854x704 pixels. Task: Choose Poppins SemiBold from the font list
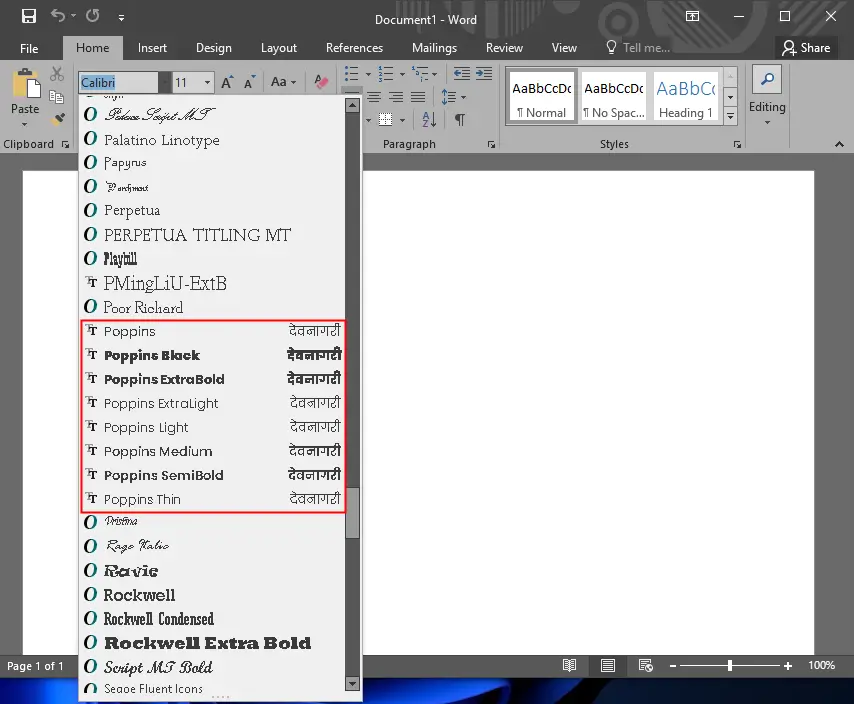(x=213, y=475)
